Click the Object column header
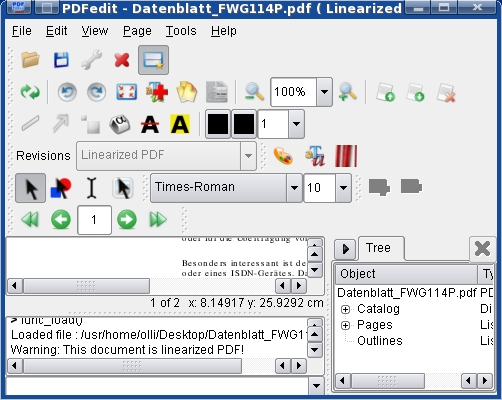 click(406, 274)
